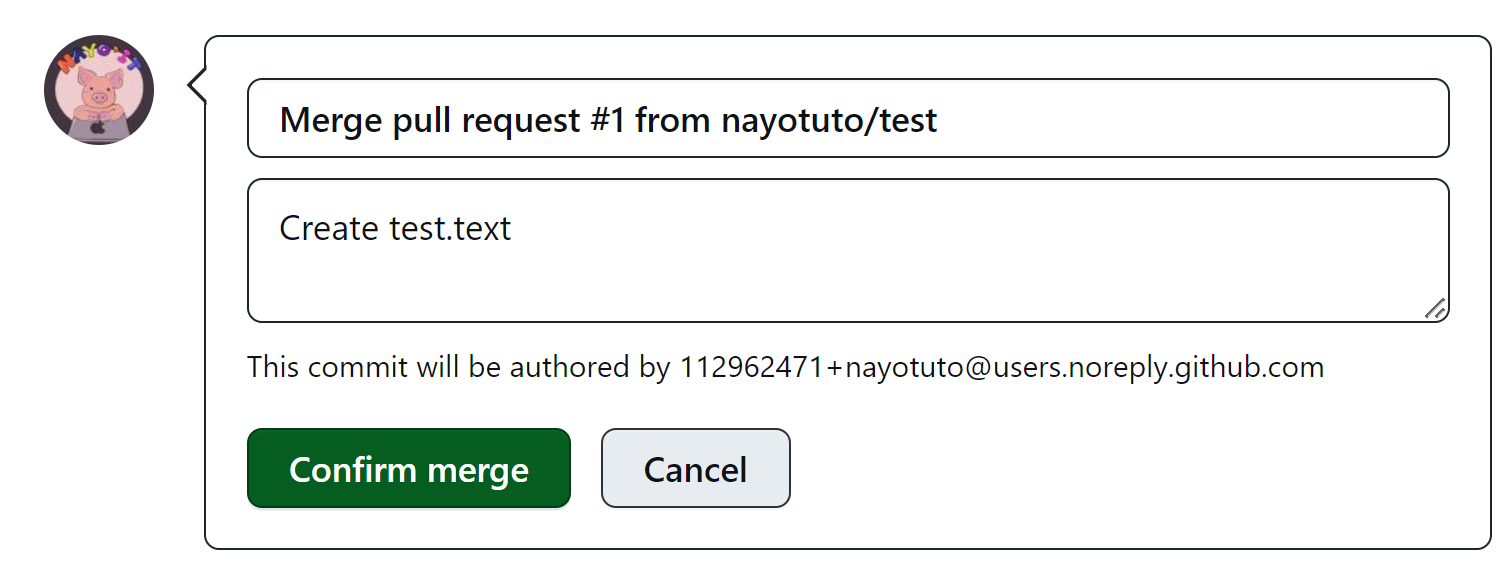Place cursor on the word "Merge" in title
The width and height of the screenshot is (1510, 563).
point(323,121)
